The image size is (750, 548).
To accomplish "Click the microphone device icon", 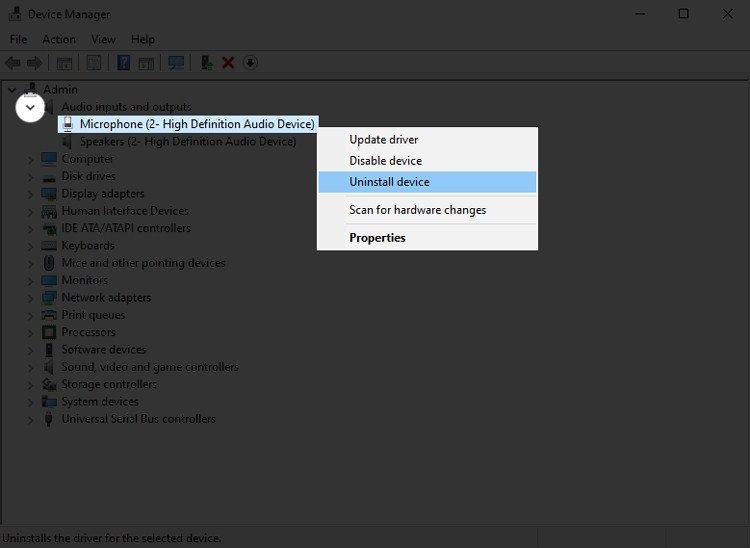I will point(68,124).
